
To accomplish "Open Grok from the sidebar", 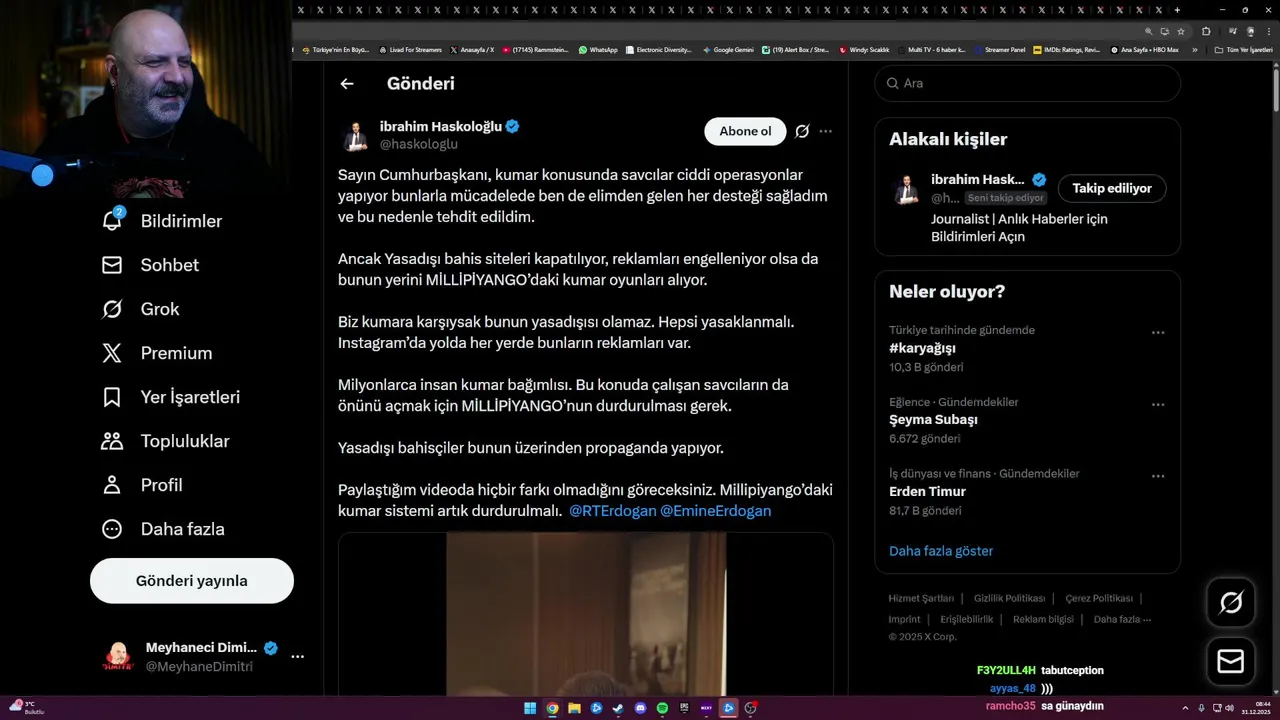I will point(140,309).
